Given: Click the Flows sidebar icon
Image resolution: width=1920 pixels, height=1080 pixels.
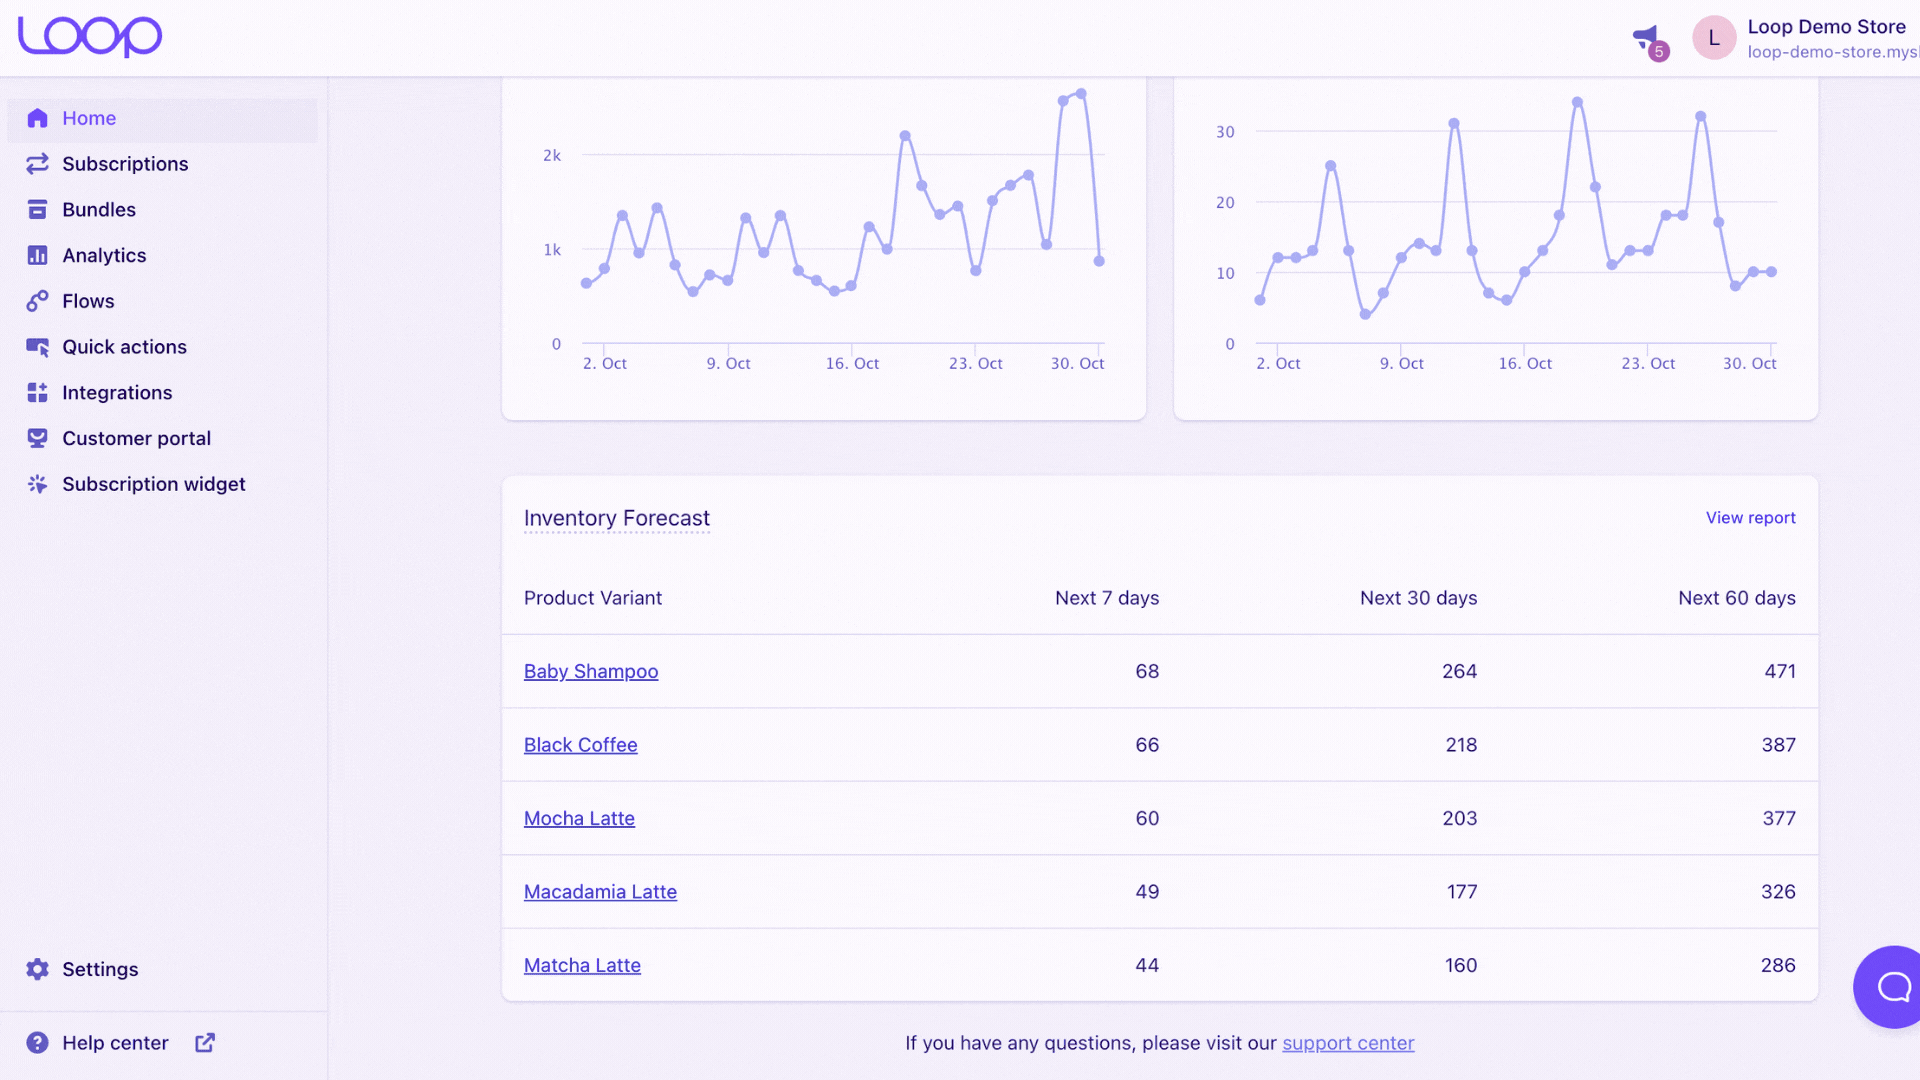Looking at the screenshot, I should click(37, 301).
